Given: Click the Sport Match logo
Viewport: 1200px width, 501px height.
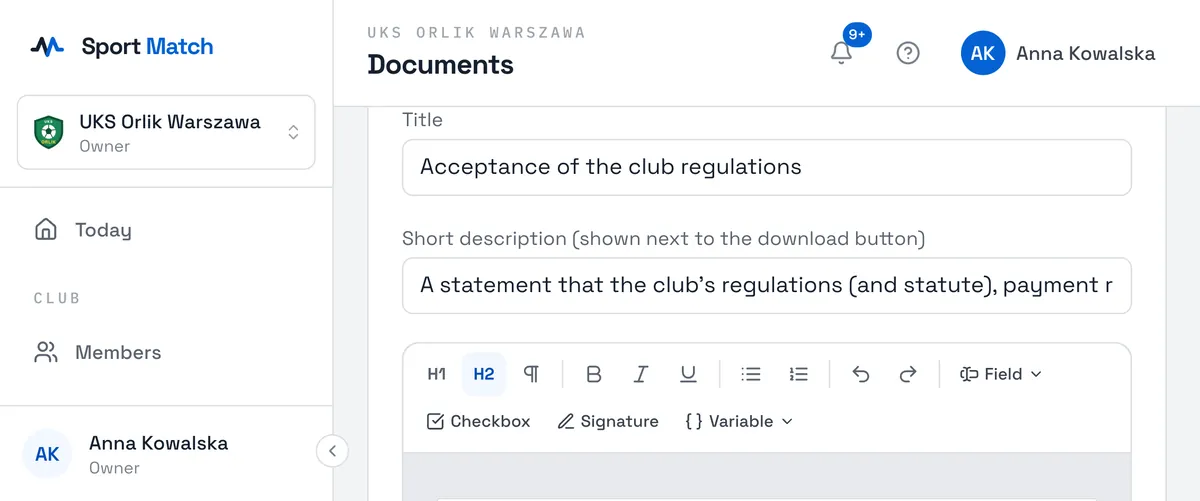Looking at the screenshot, I should coord(121,46).
